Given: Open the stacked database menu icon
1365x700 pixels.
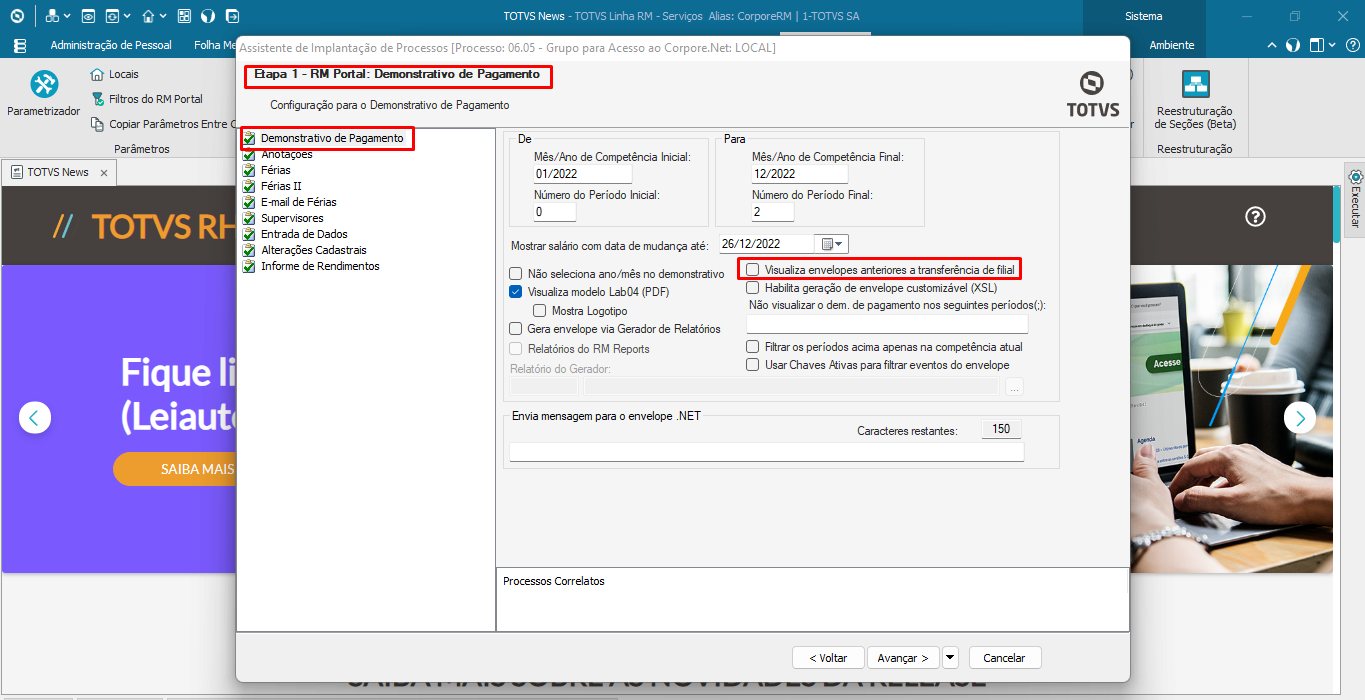Looking at the screenshot, I should (20, 45).
